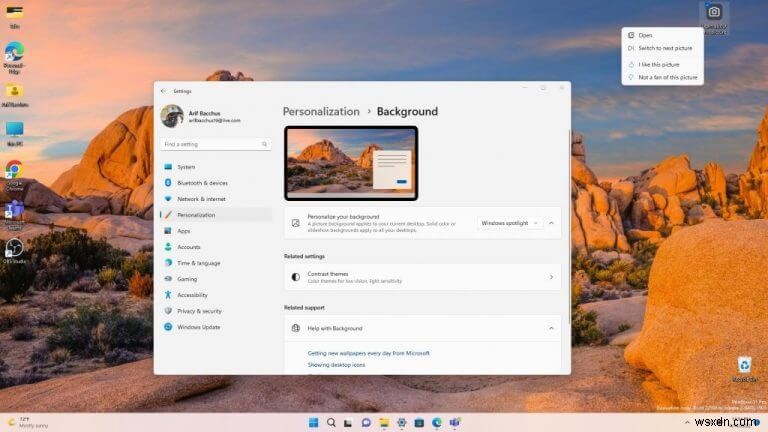Open the Accounts settings page

[x=216, y=247]
